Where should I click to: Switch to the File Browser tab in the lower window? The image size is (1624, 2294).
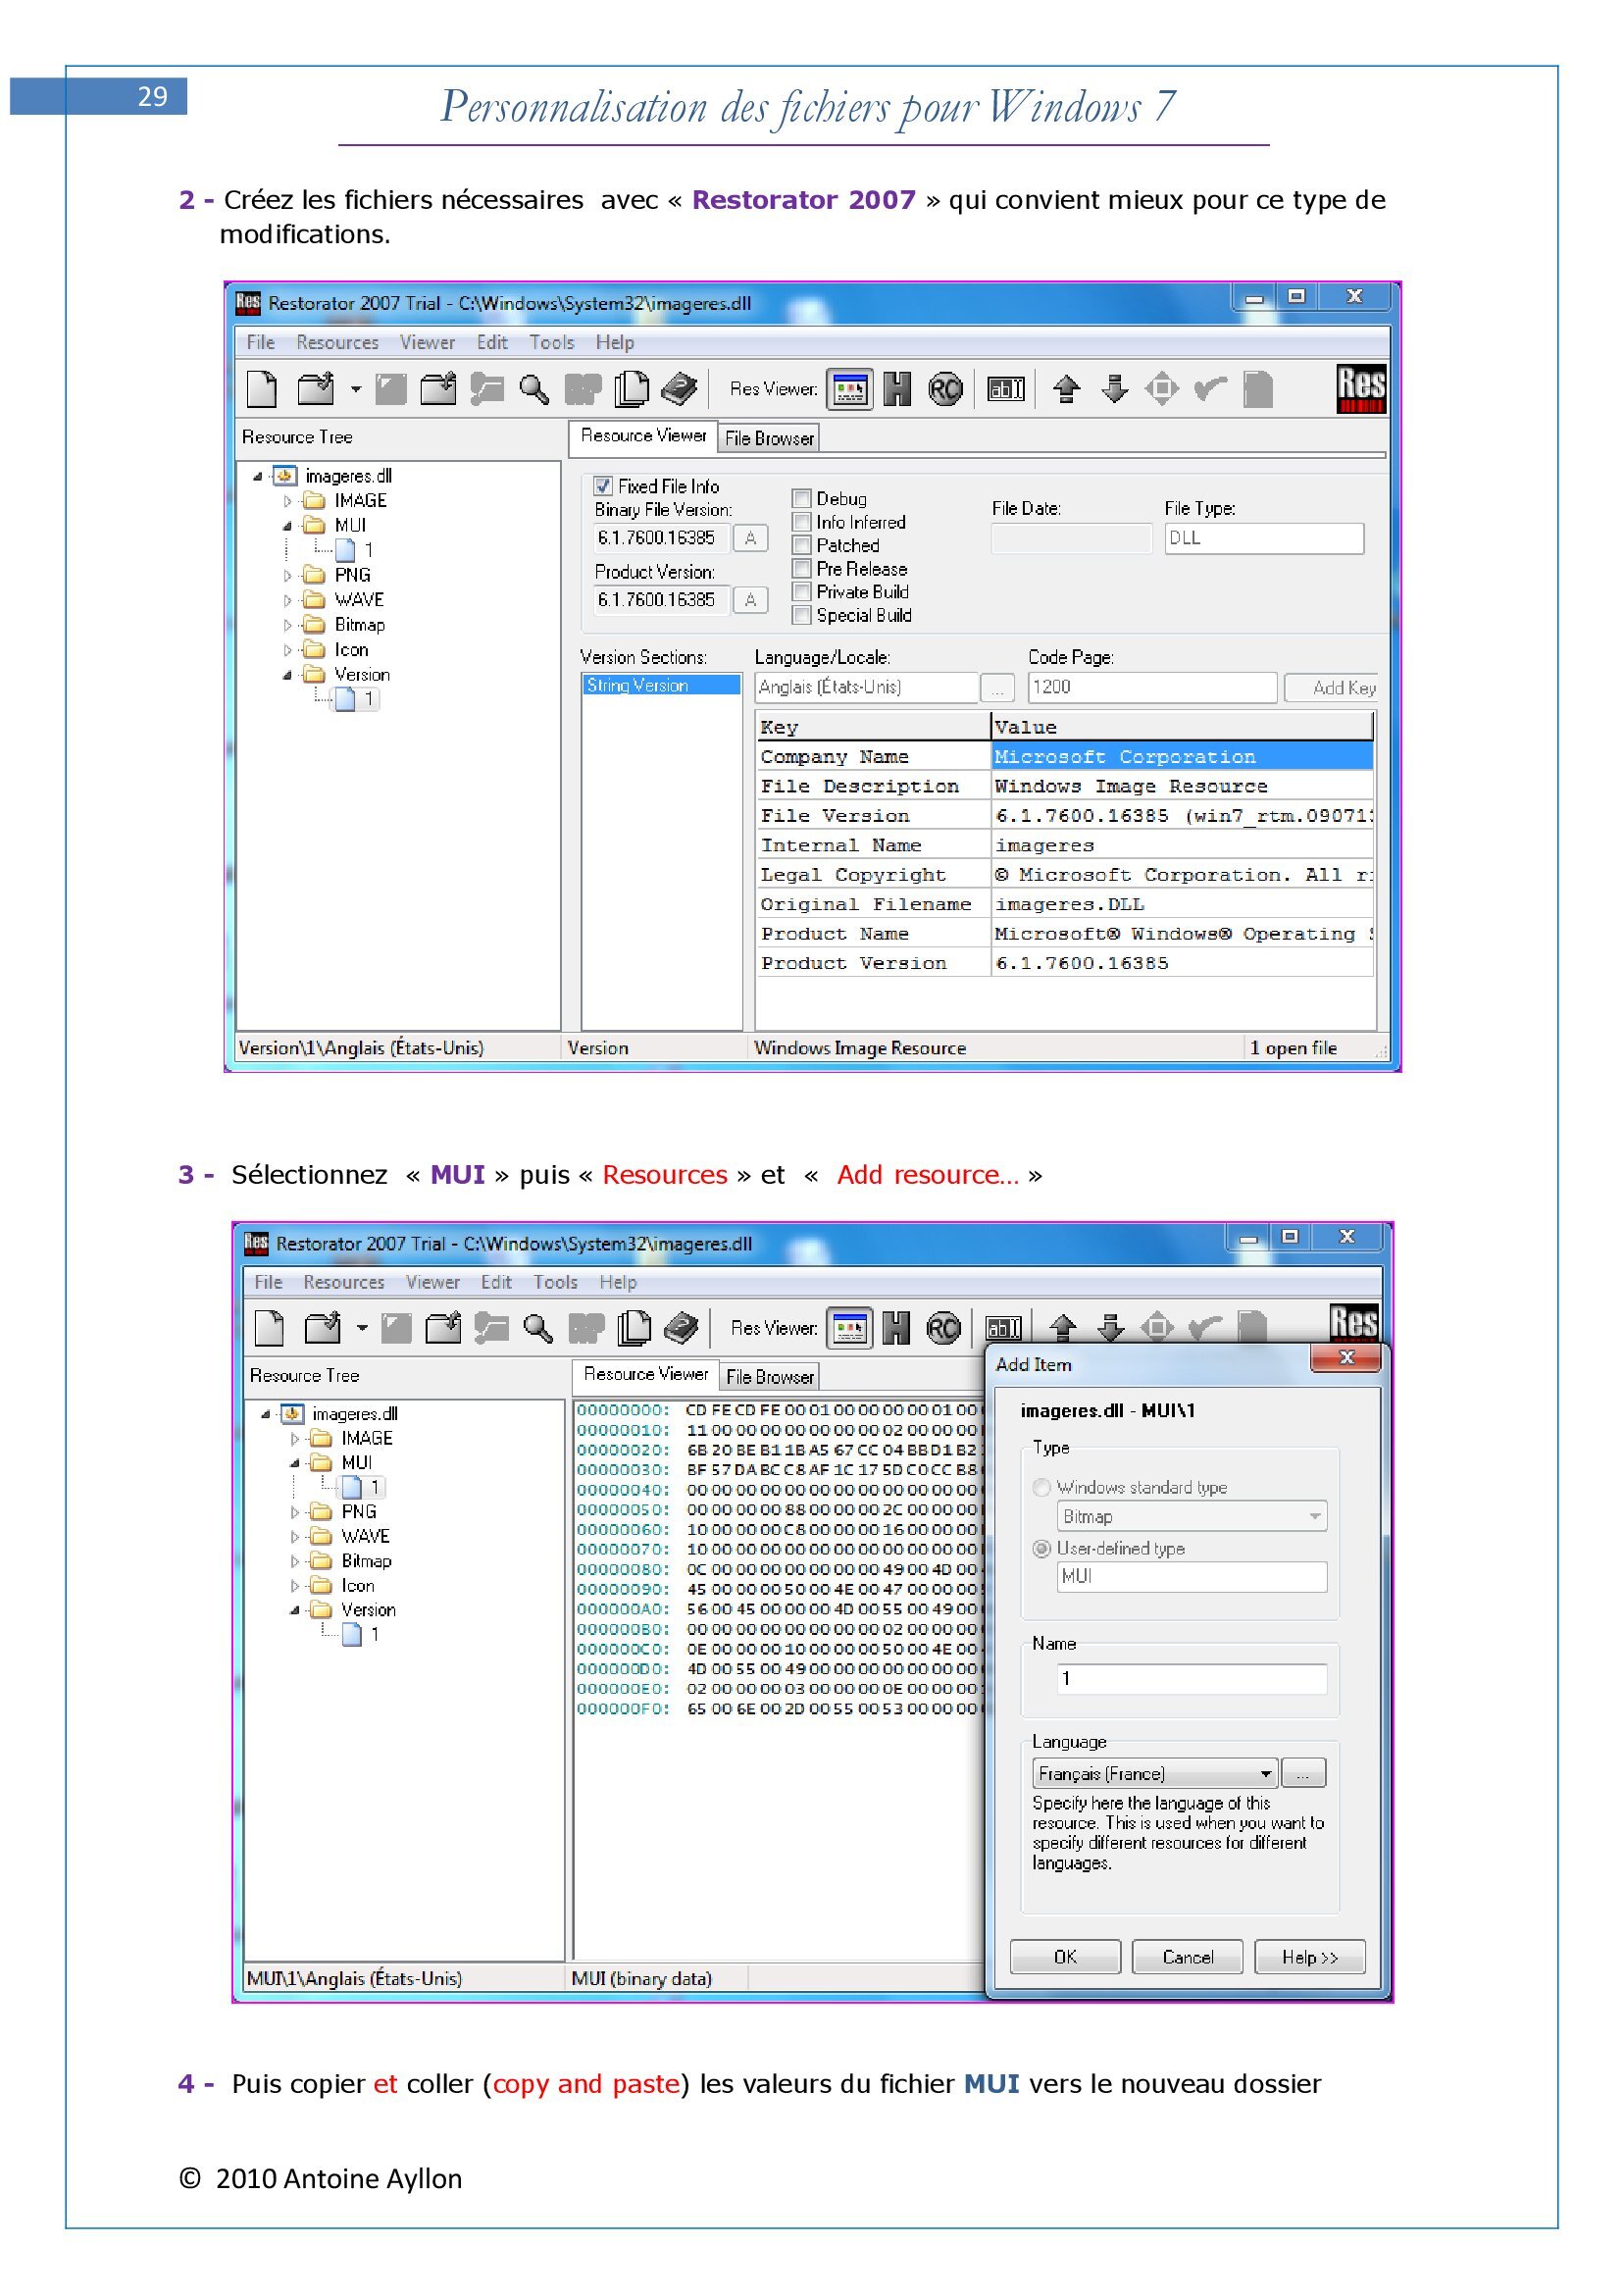tap(770, 1377)
